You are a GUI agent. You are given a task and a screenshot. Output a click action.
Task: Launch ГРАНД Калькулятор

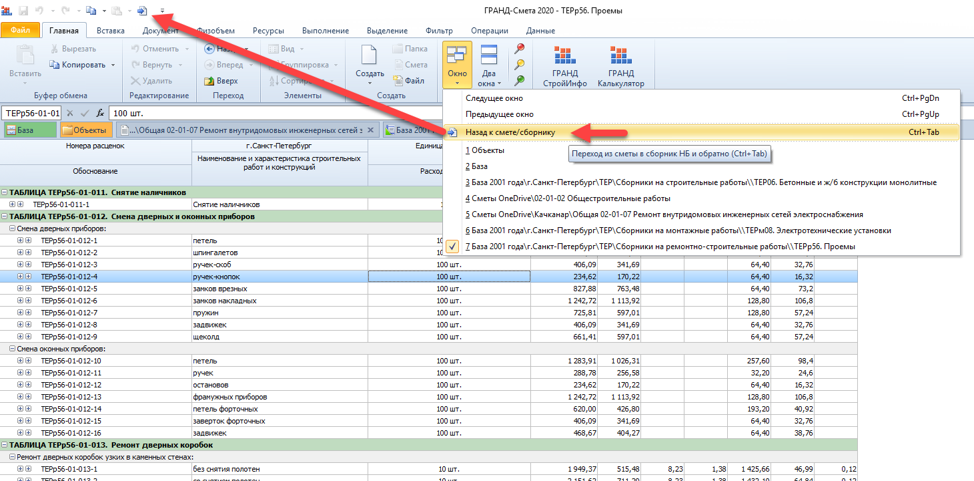point(620,66)
